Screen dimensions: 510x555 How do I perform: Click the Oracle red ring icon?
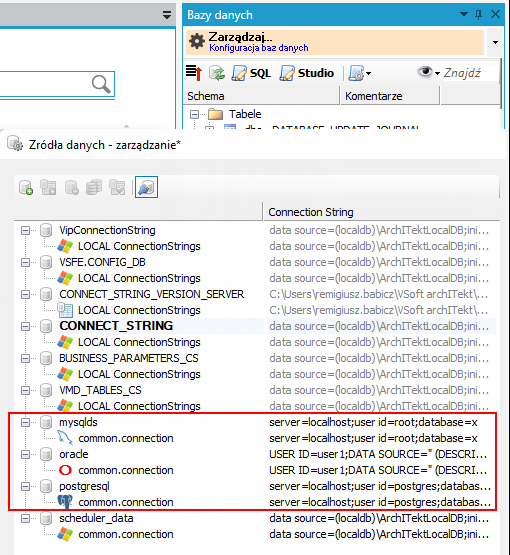[65, 470]
